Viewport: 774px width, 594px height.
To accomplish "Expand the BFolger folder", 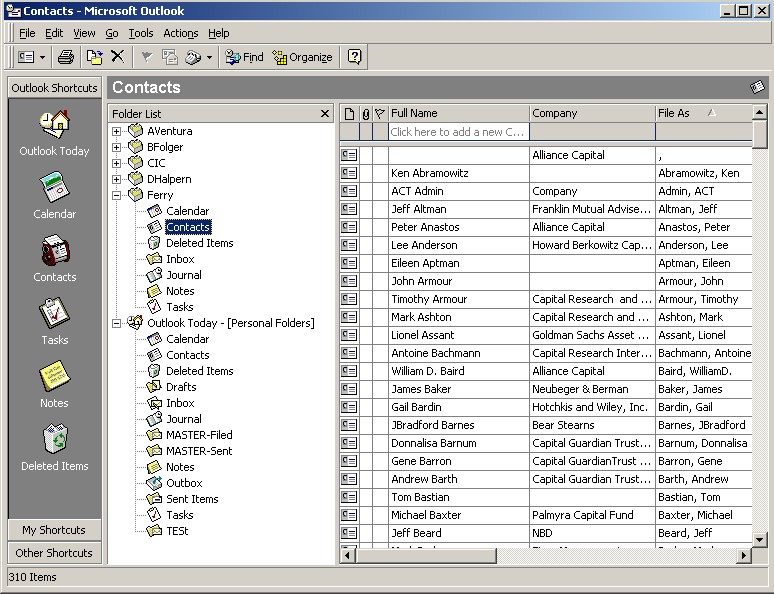I will [116, 147].
